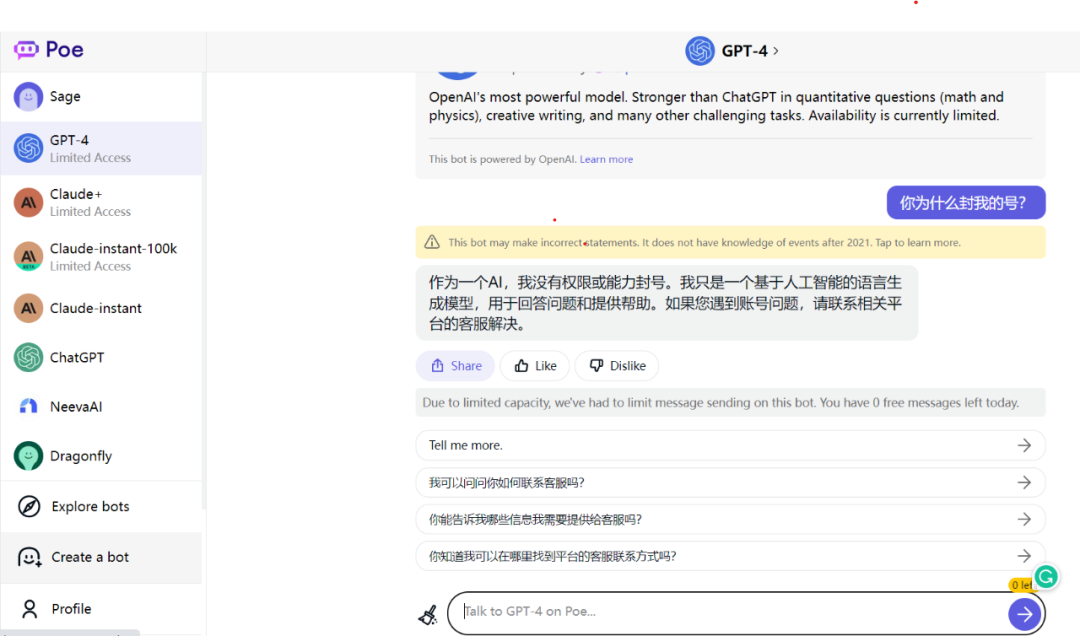Screen dimensions: 1080x636
Task: Select the NeevaAI bot icon
Action: pos(28,406)
